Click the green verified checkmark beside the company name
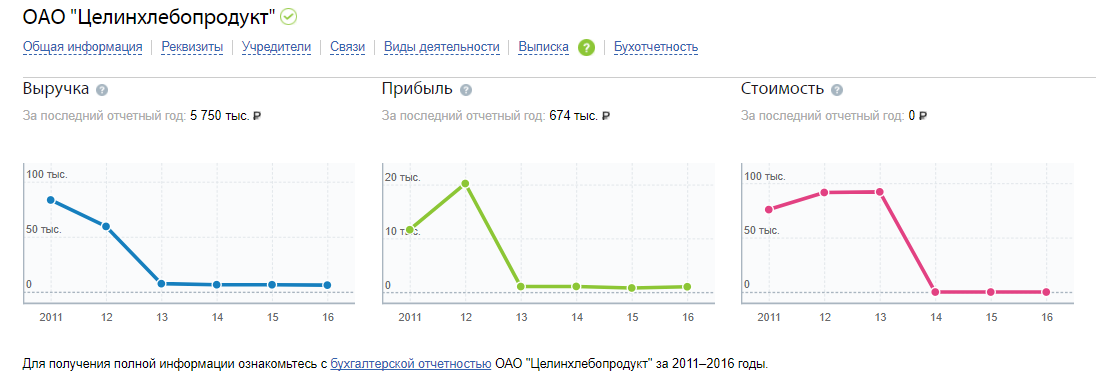Screen dimensions: 1096x386 point(288,16)
